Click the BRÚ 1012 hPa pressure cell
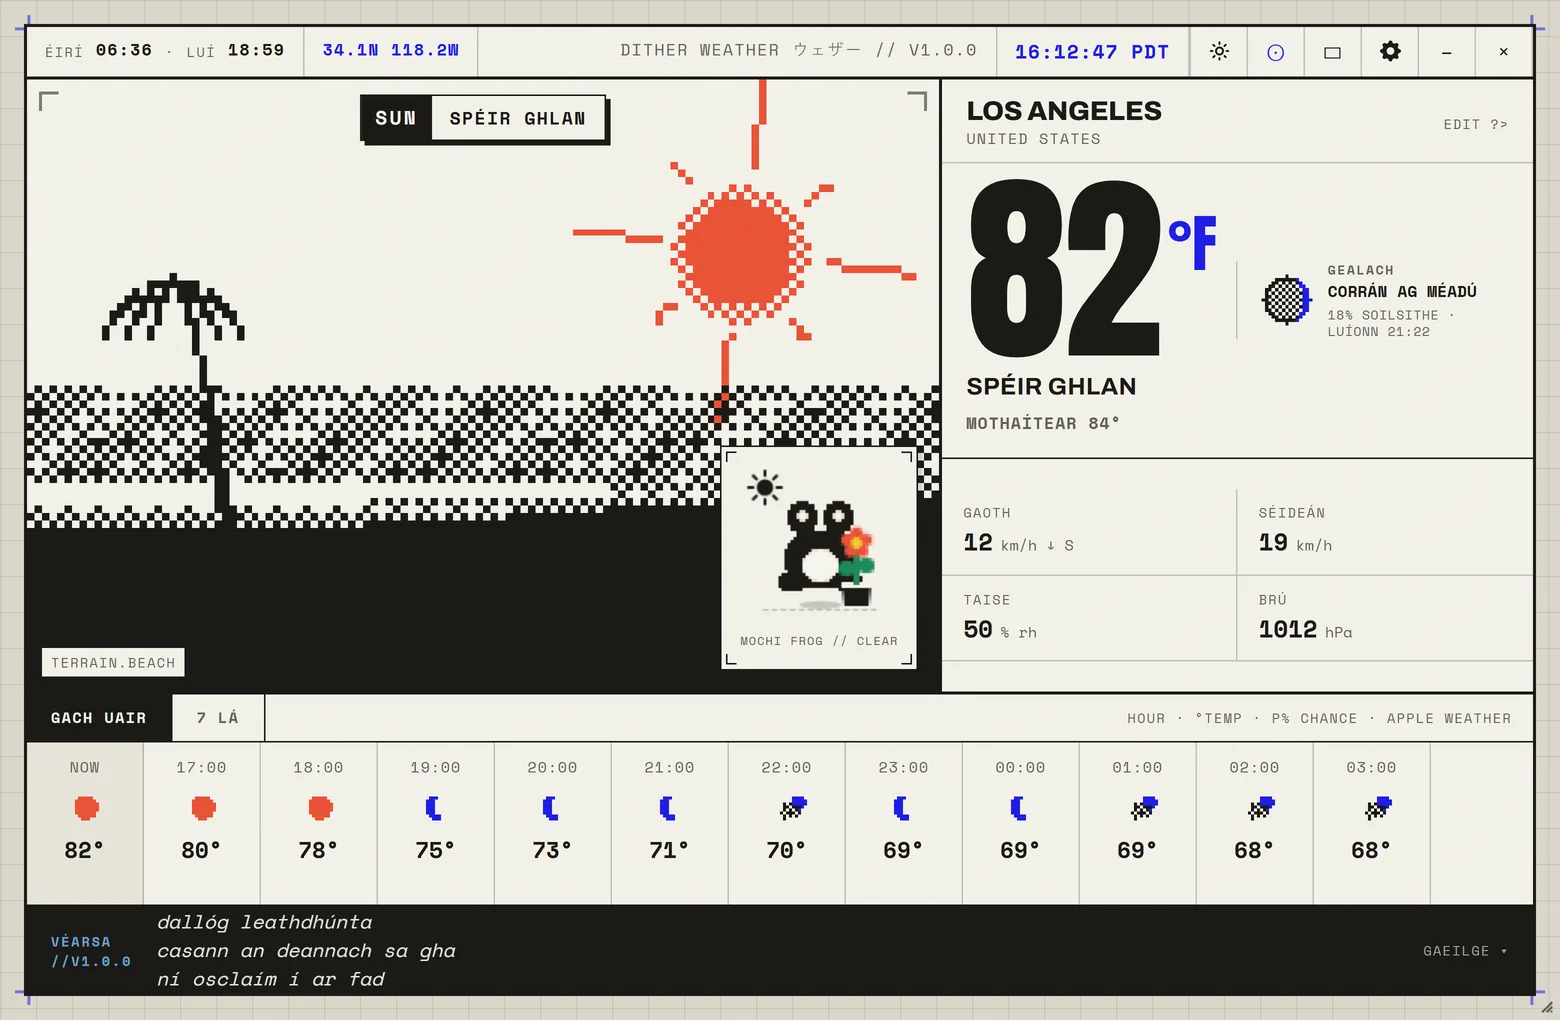 (x=1385, y=617)
